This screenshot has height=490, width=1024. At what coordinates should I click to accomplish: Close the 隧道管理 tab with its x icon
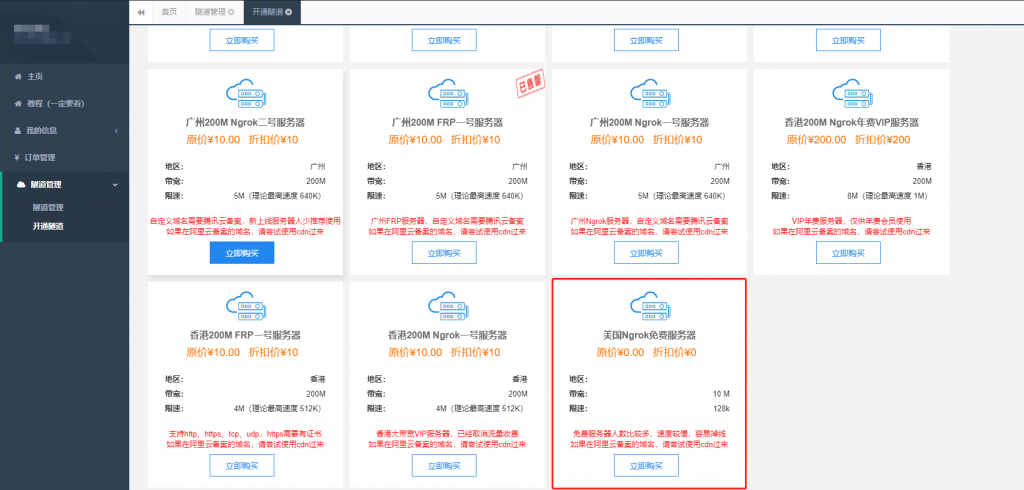click(231, 12)
